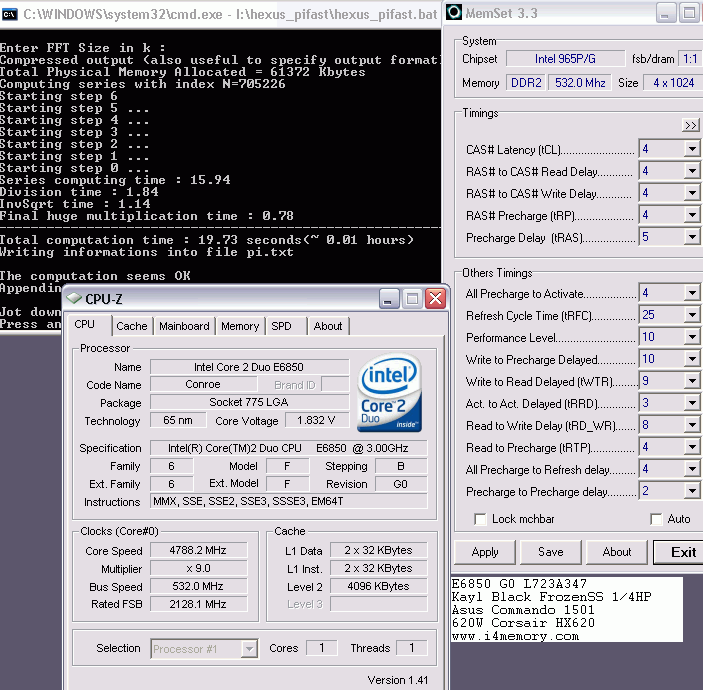The image size is (703, 690).
Task: Switch to the Cache tab in CPU-Z
Action: (x=131, y=326)
